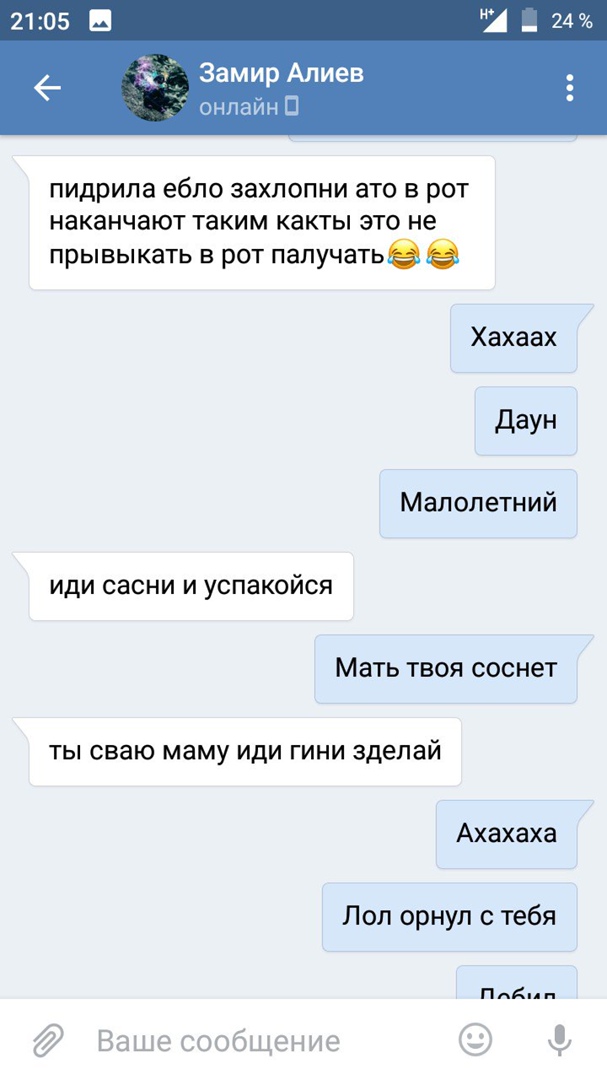Viewport: 607px width, 1080px height.
Task: Open the profile avatar thumbnail
Action: pos(155,87)
